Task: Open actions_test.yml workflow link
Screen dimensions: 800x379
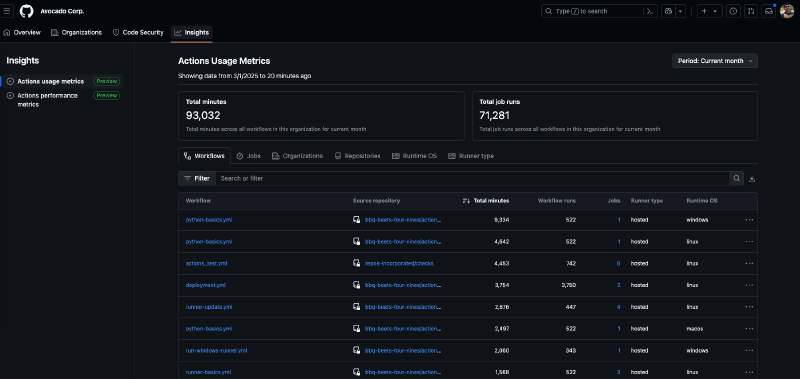Action: [206, 263]
